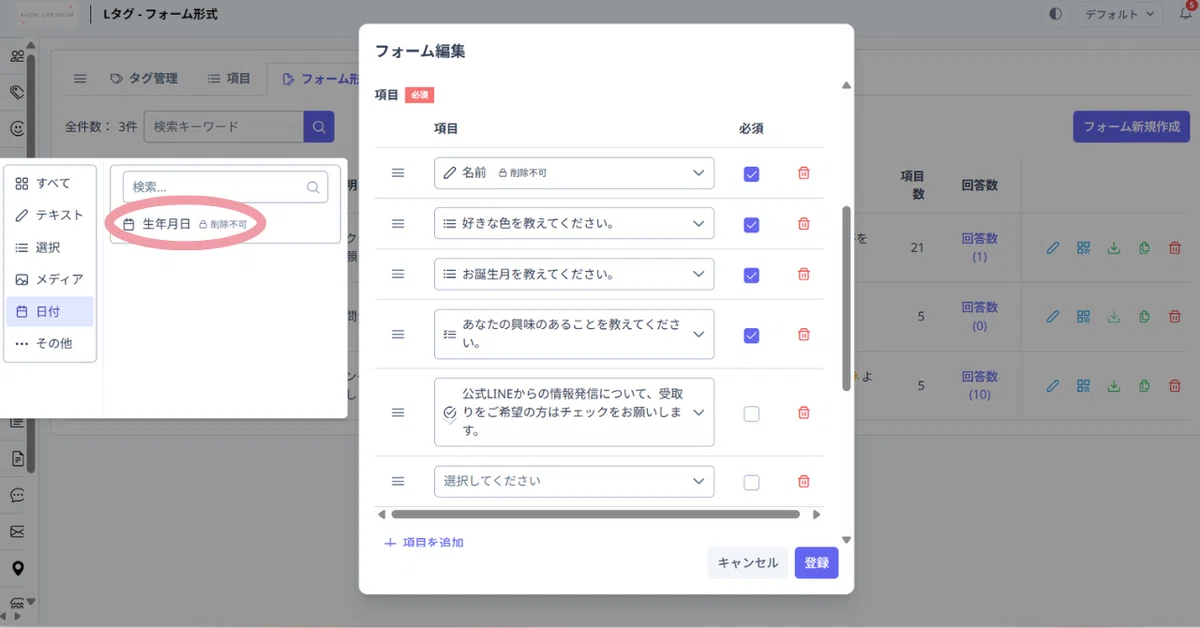Click the item picker 検索 field
The width and height of the screenshot is (1200, 628).
click(225, 187)
